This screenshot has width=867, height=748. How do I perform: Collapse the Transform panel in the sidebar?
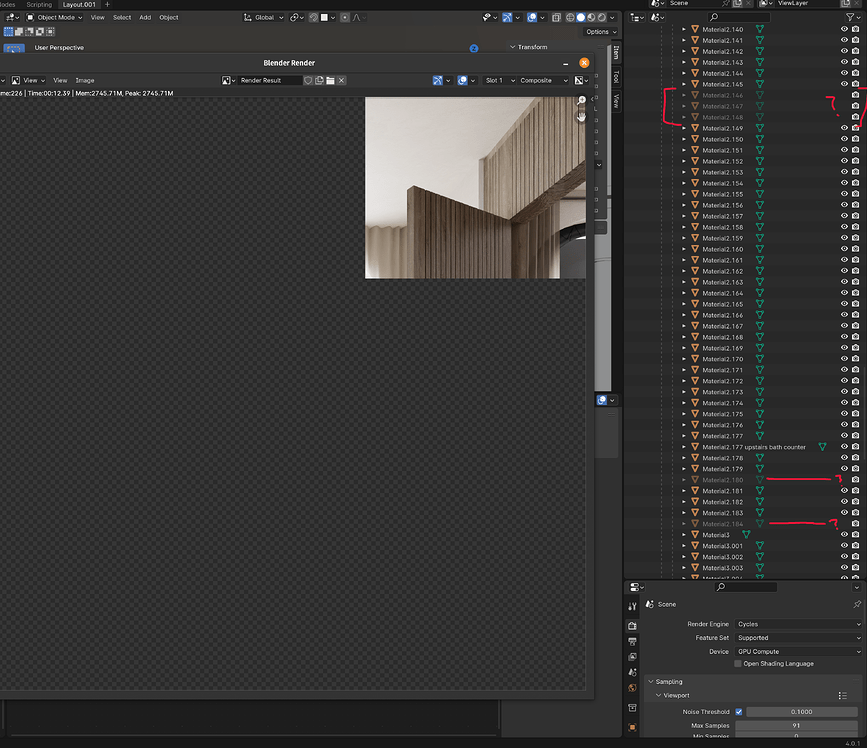point(513,47)
